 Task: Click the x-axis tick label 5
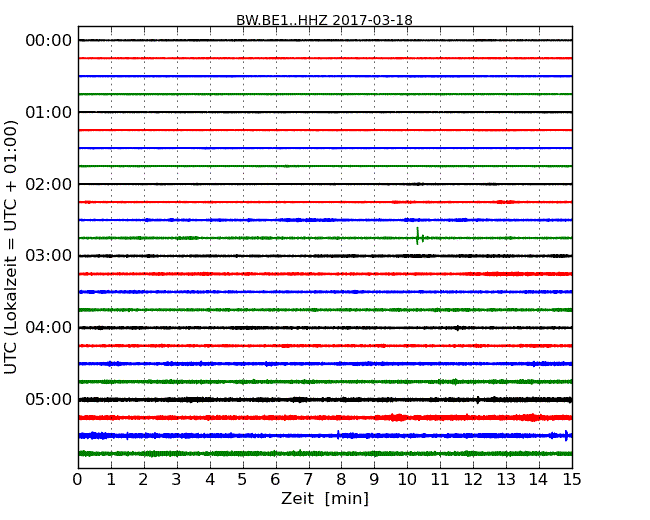[x=242, y=480]
